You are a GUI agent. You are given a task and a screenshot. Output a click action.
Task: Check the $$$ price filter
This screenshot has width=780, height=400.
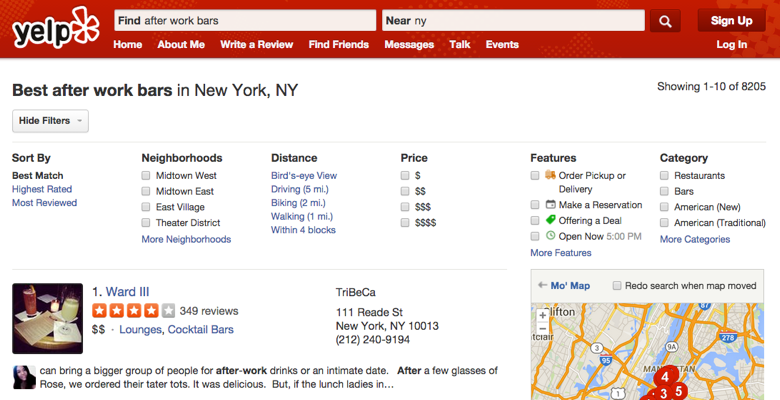(405, 207)
